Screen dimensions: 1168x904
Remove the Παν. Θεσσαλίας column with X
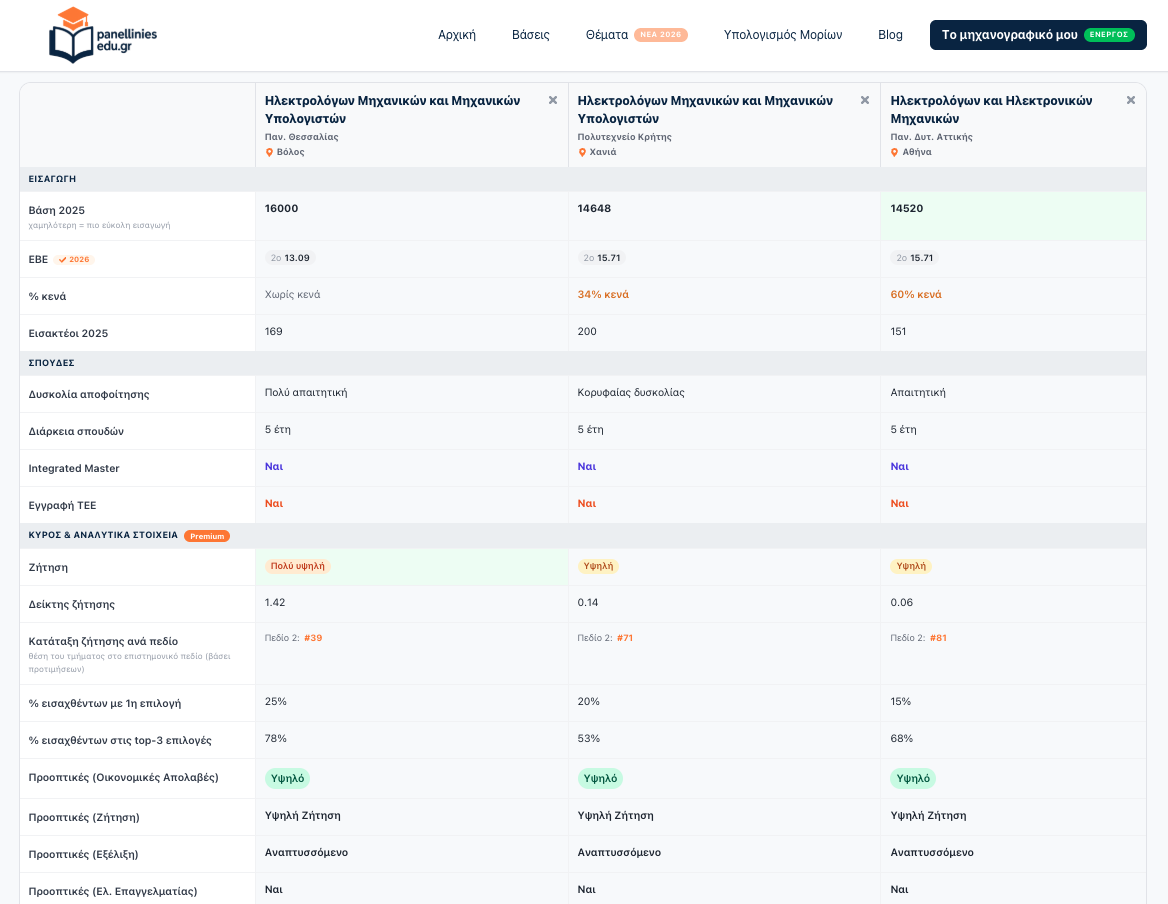point(553,101)
